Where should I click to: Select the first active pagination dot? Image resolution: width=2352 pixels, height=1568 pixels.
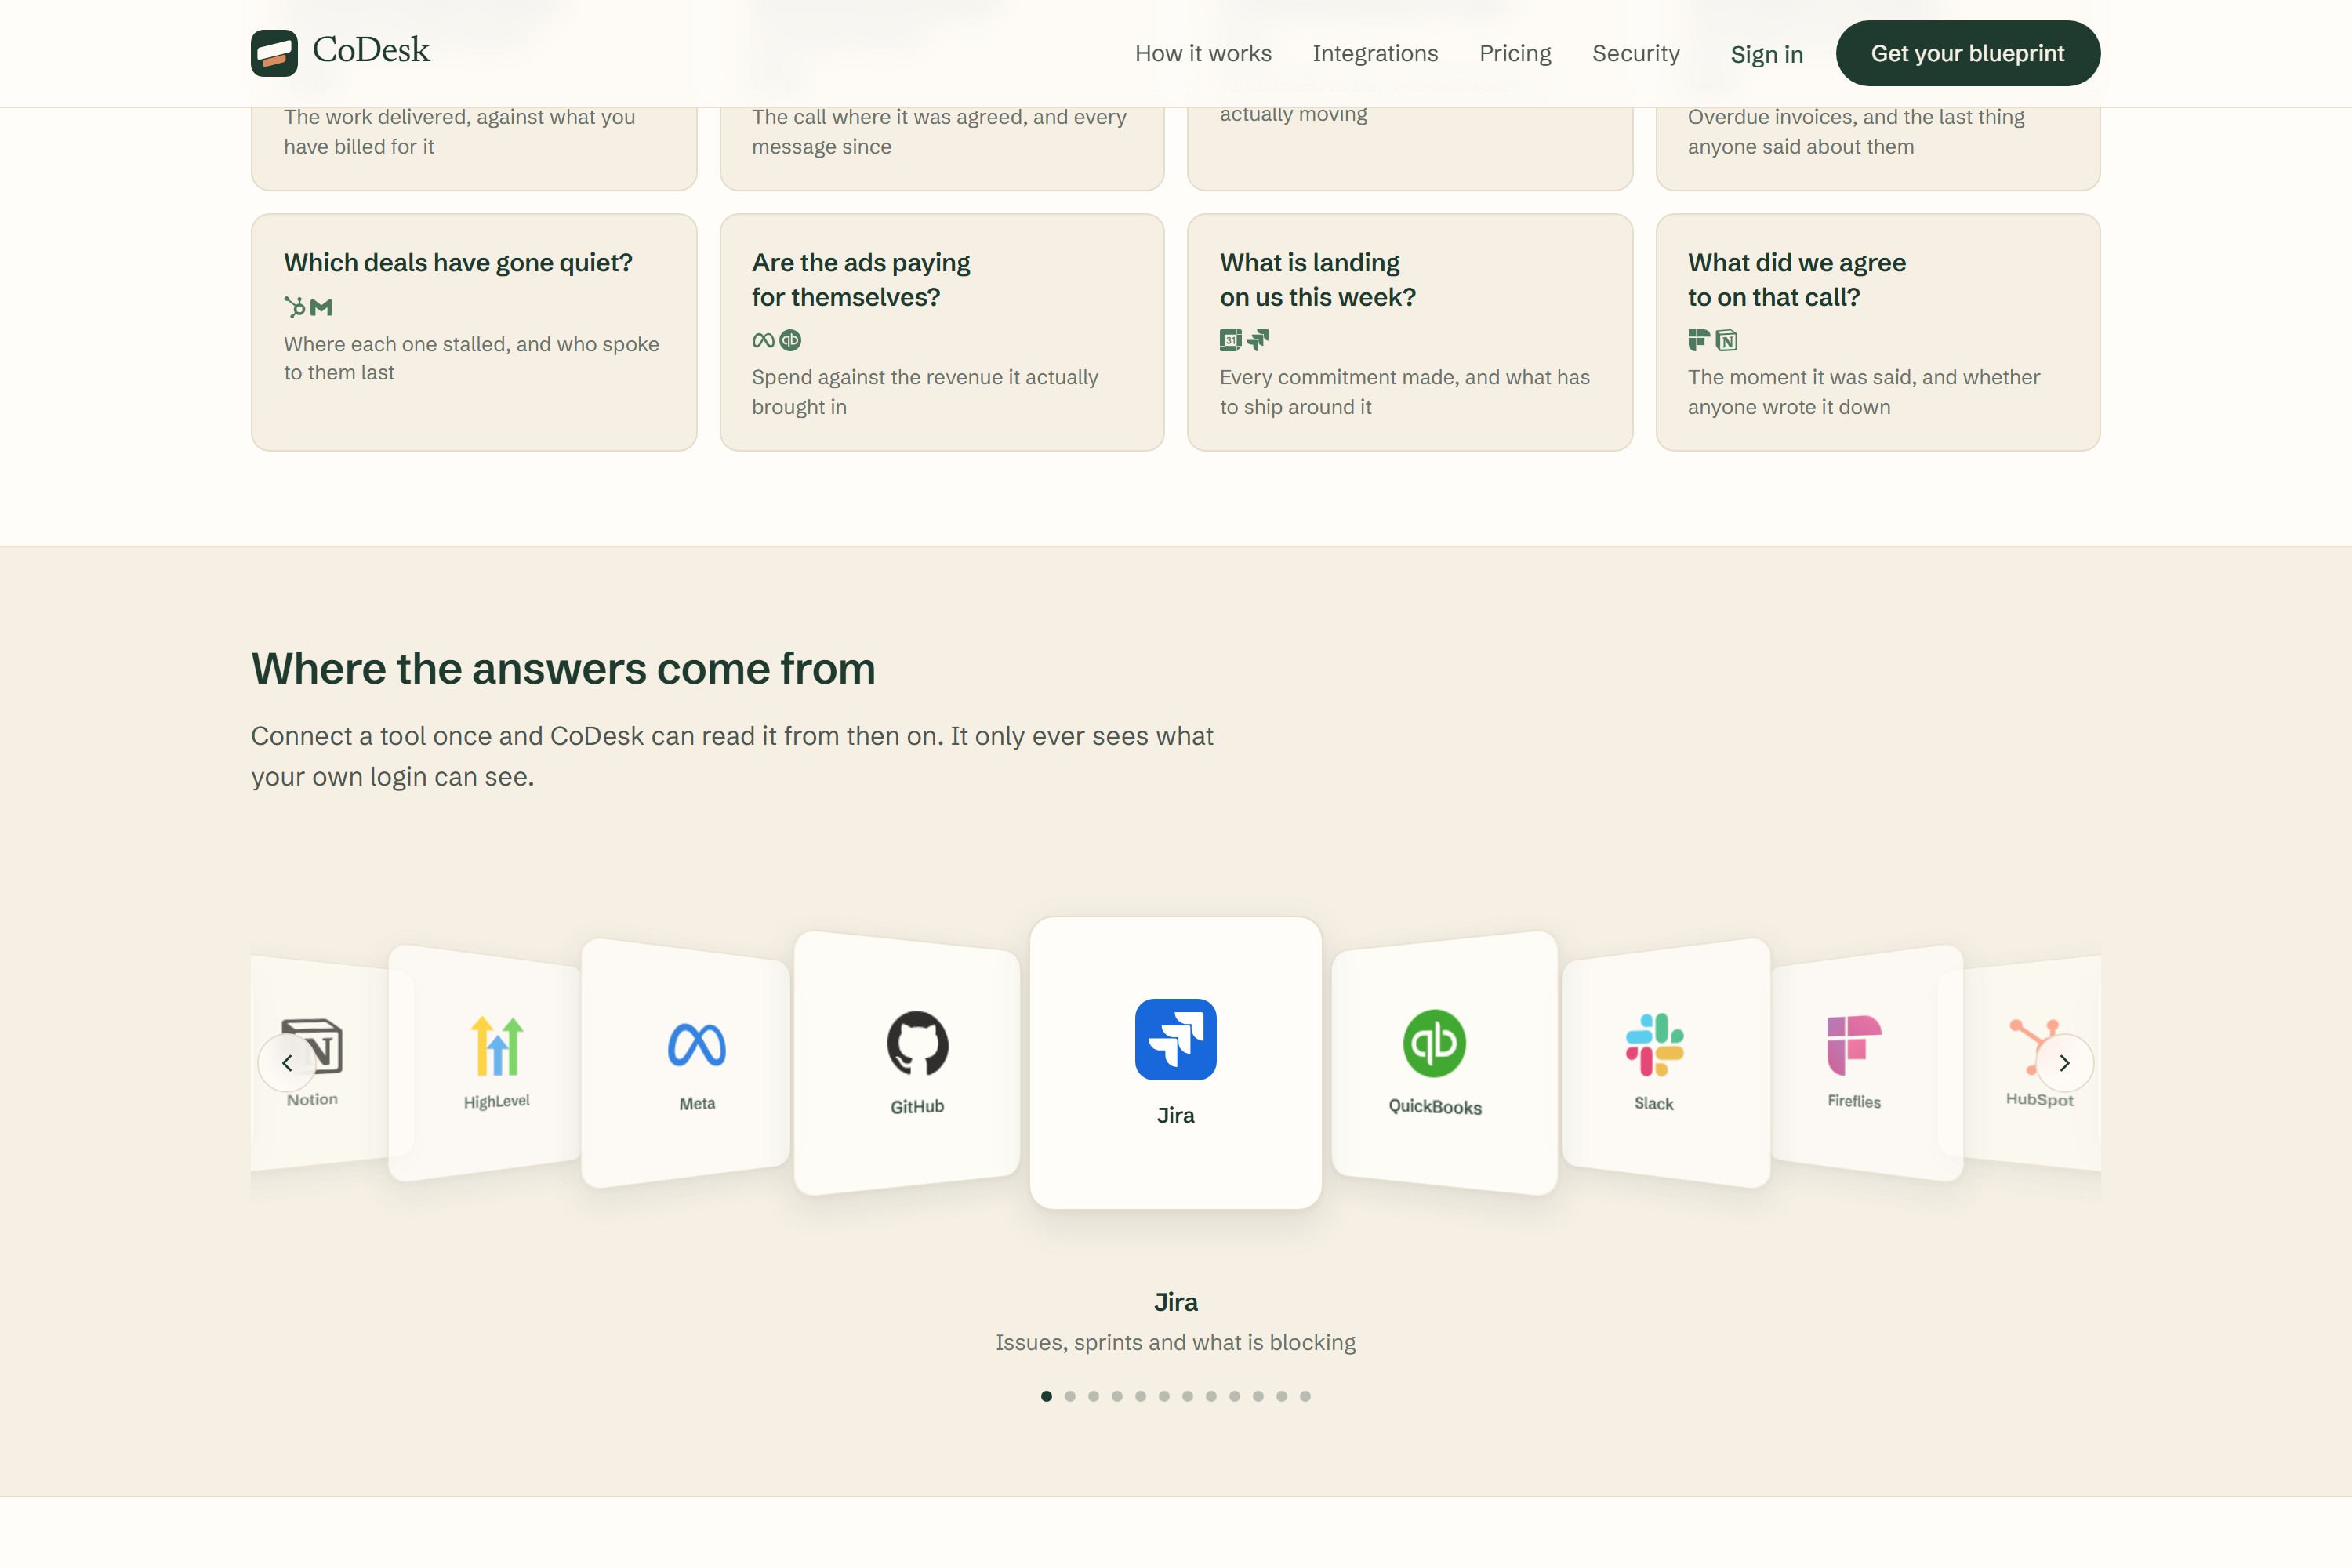click(1046, 1396)
